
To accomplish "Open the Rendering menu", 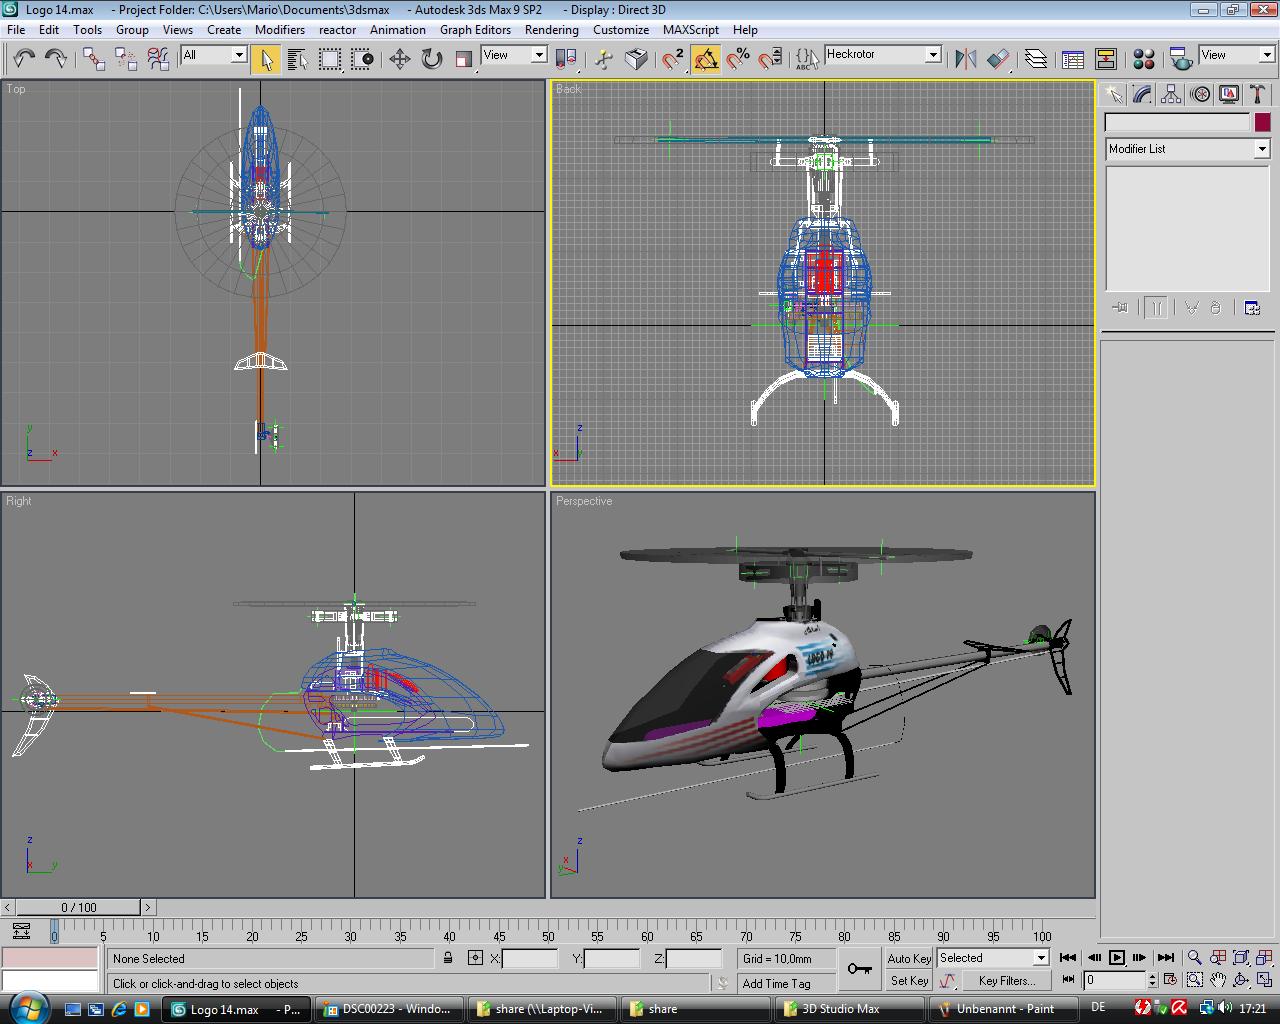I will coord(552,30).
